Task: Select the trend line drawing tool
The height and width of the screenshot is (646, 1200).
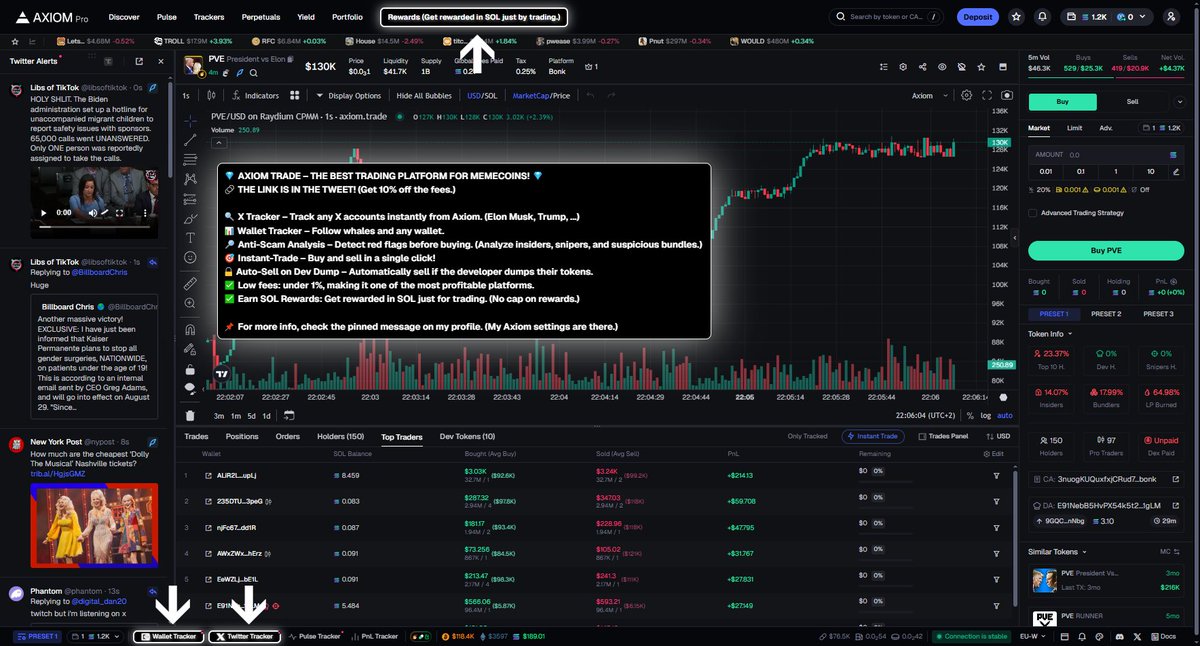Action: tap(190, 140)
